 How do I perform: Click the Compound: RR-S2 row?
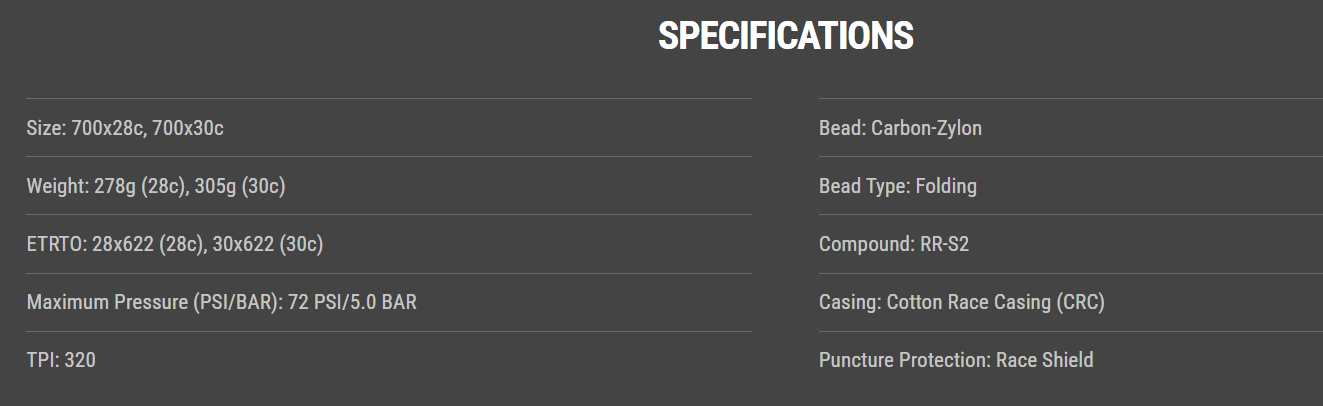click(x=893, y=244)
